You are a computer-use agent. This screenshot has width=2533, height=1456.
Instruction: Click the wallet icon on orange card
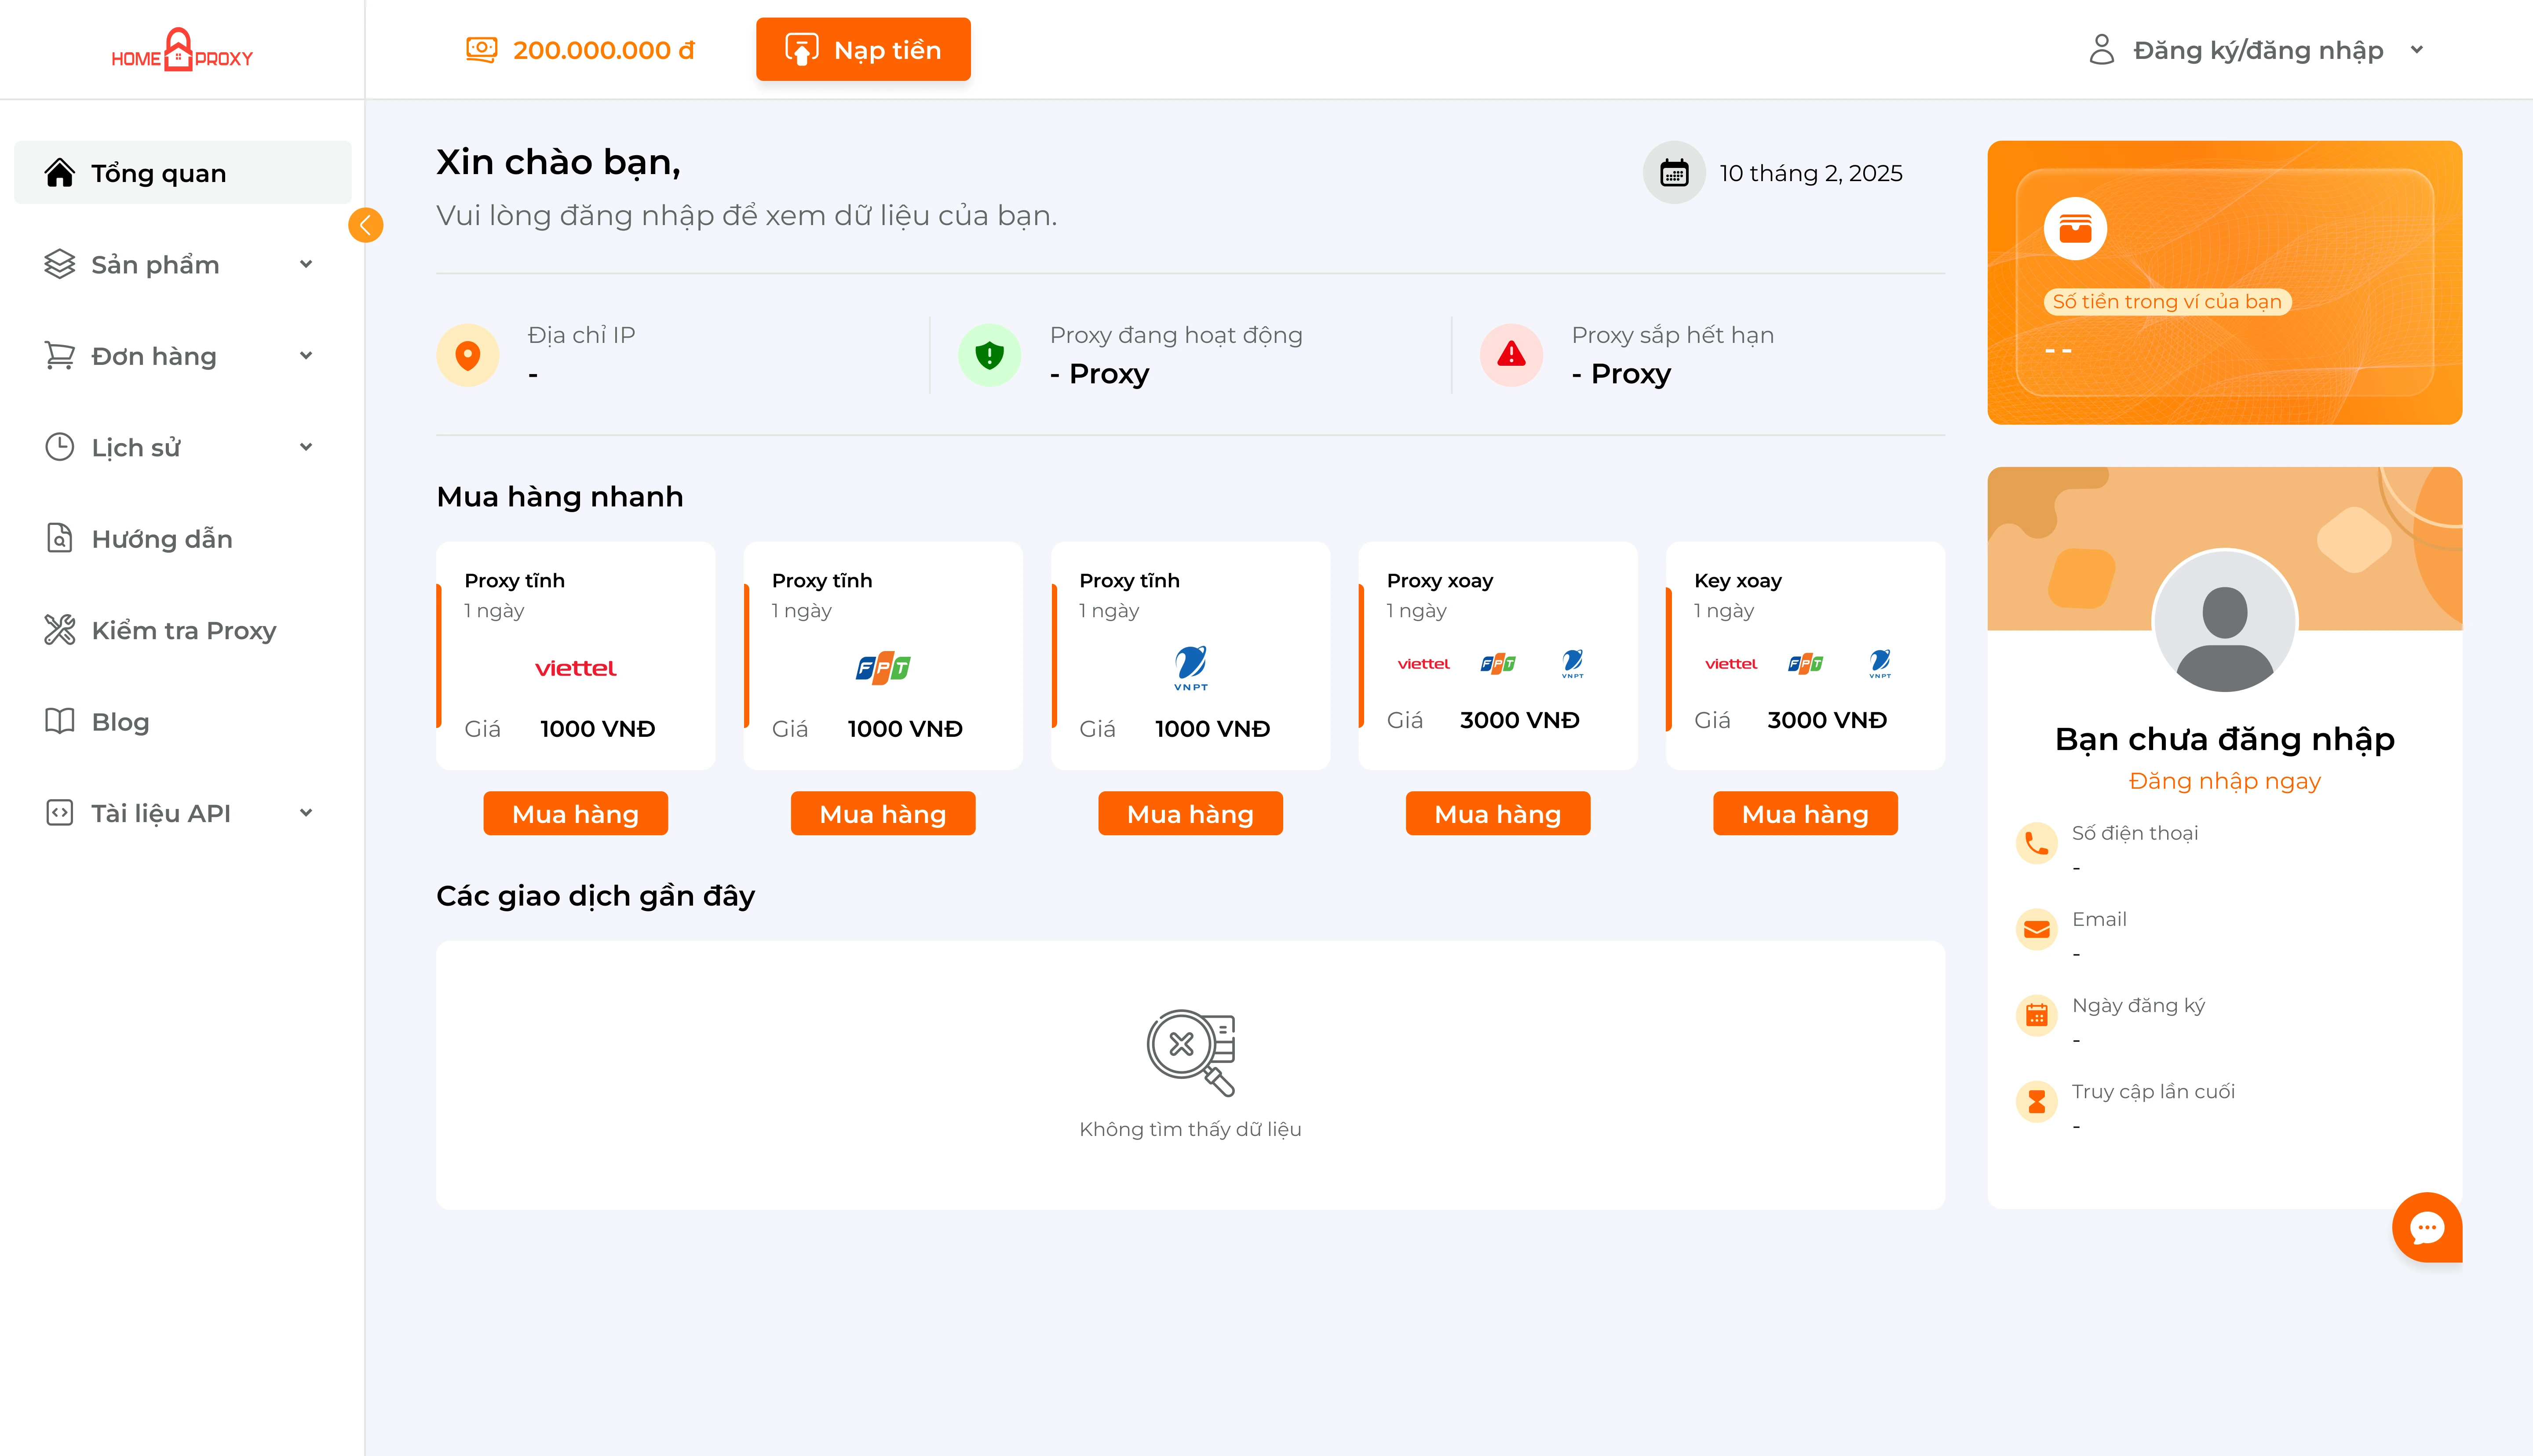pyautogui.click(x=2075, y=229)
